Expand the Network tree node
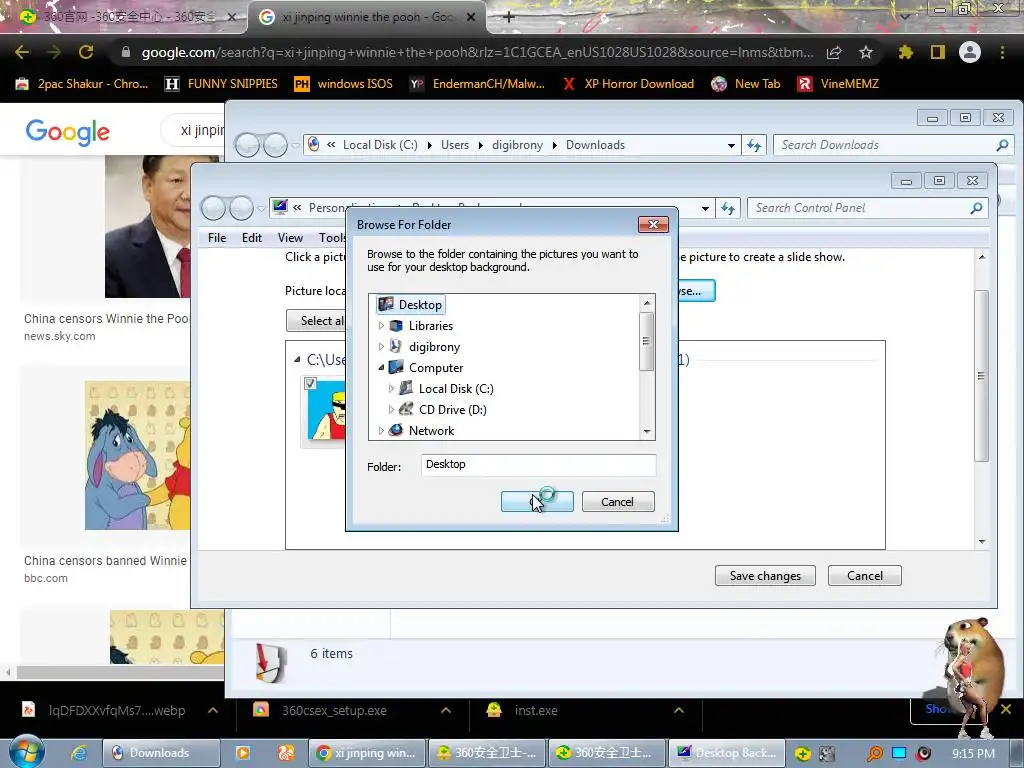The width and height of the screenshot is (1024, 768). click(381, 430)
